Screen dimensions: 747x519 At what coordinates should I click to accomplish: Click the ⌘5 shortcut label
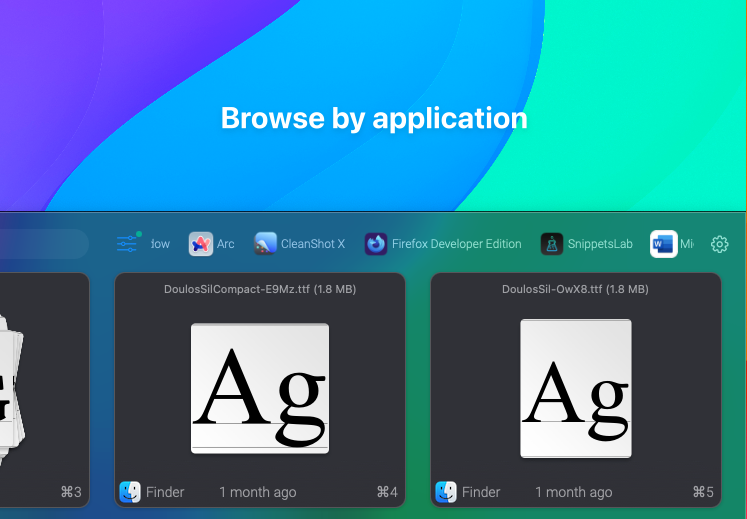pos(703,492)
